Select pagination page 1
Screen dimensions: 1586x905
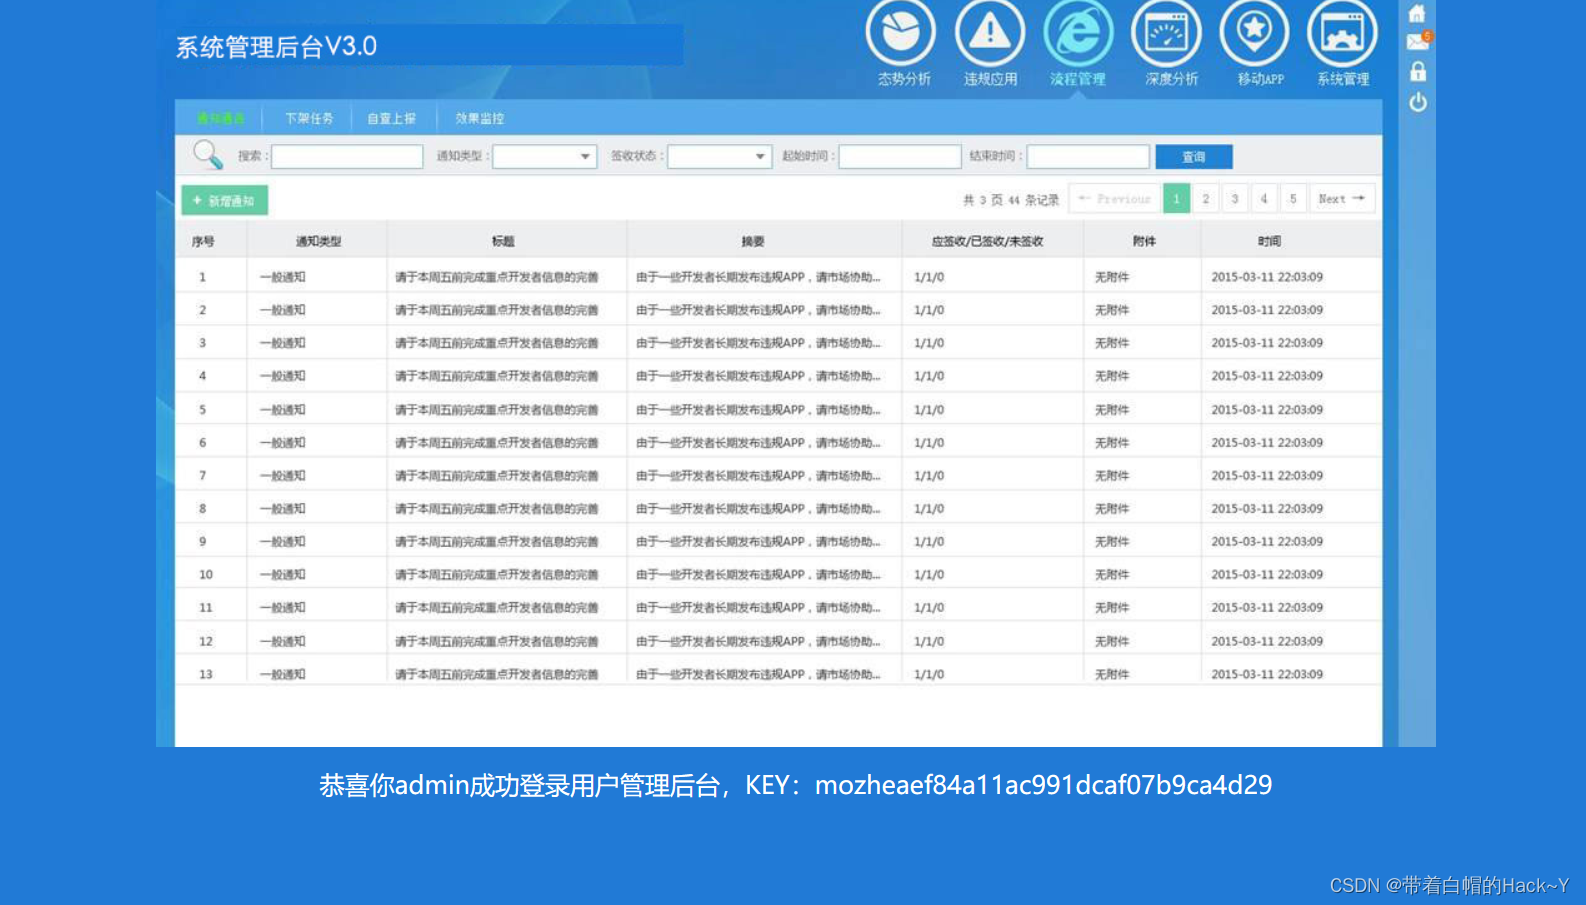[x=1176, y=199]
